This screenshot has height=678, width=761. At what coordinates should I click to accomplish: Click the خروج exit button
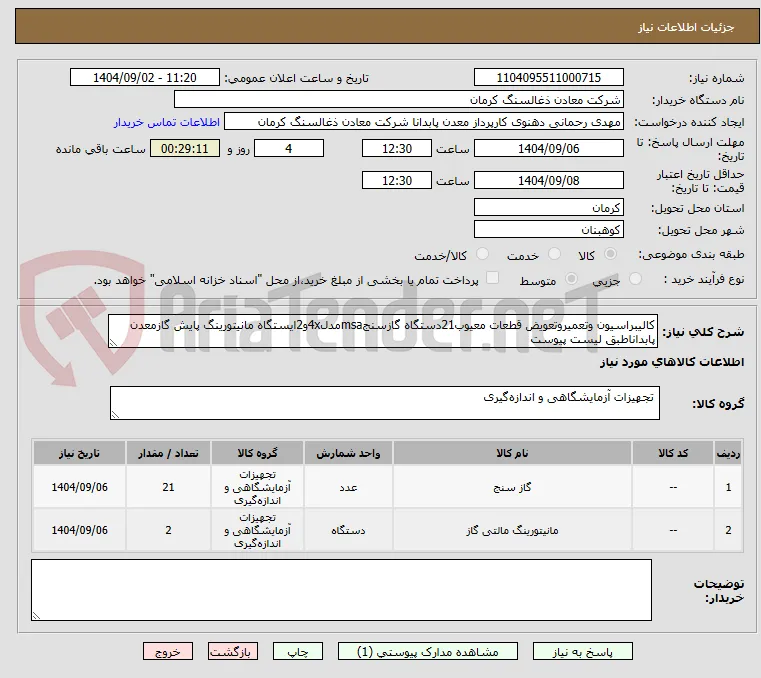tap(168, 652)
